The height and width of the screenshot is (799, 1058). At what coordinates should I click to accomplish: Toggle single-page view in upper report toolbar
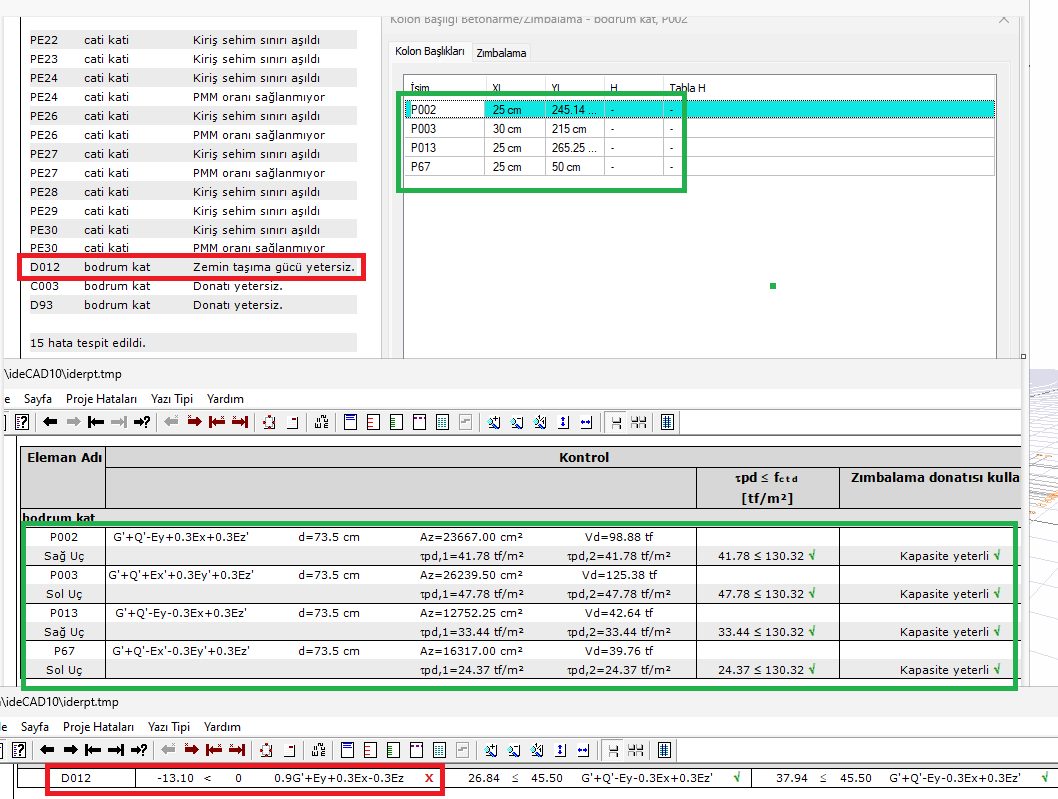coord(616,422)
